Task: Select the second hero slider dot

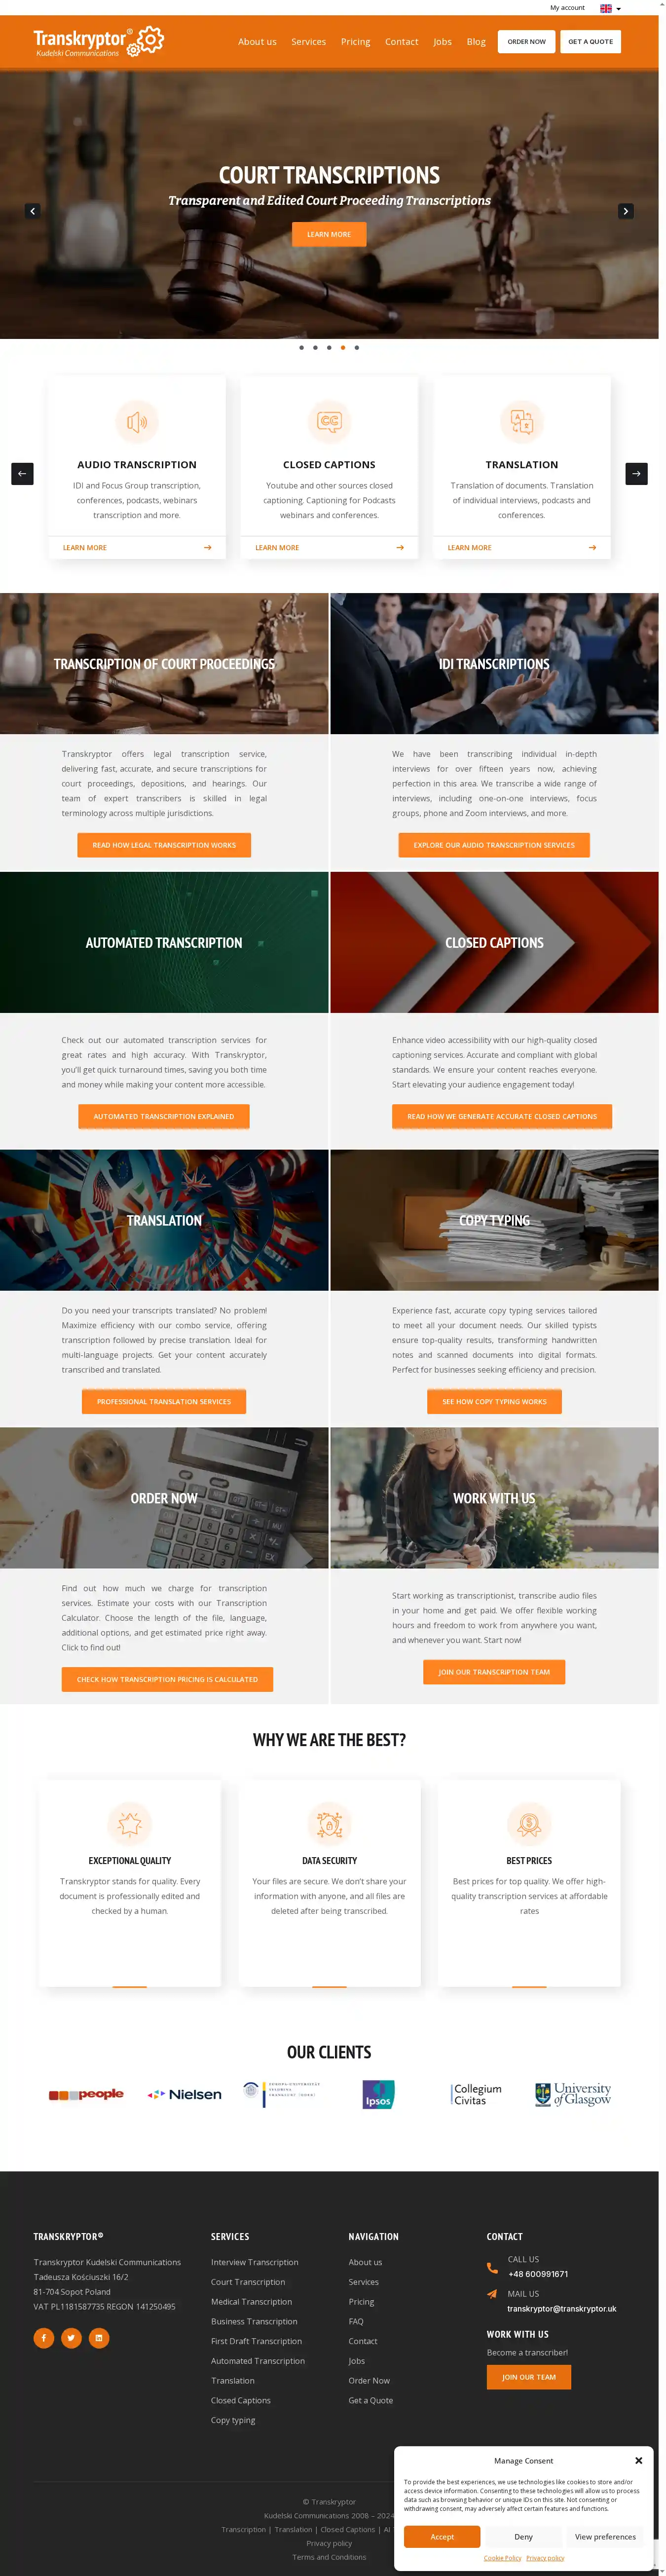Action: tap(315, 347)
